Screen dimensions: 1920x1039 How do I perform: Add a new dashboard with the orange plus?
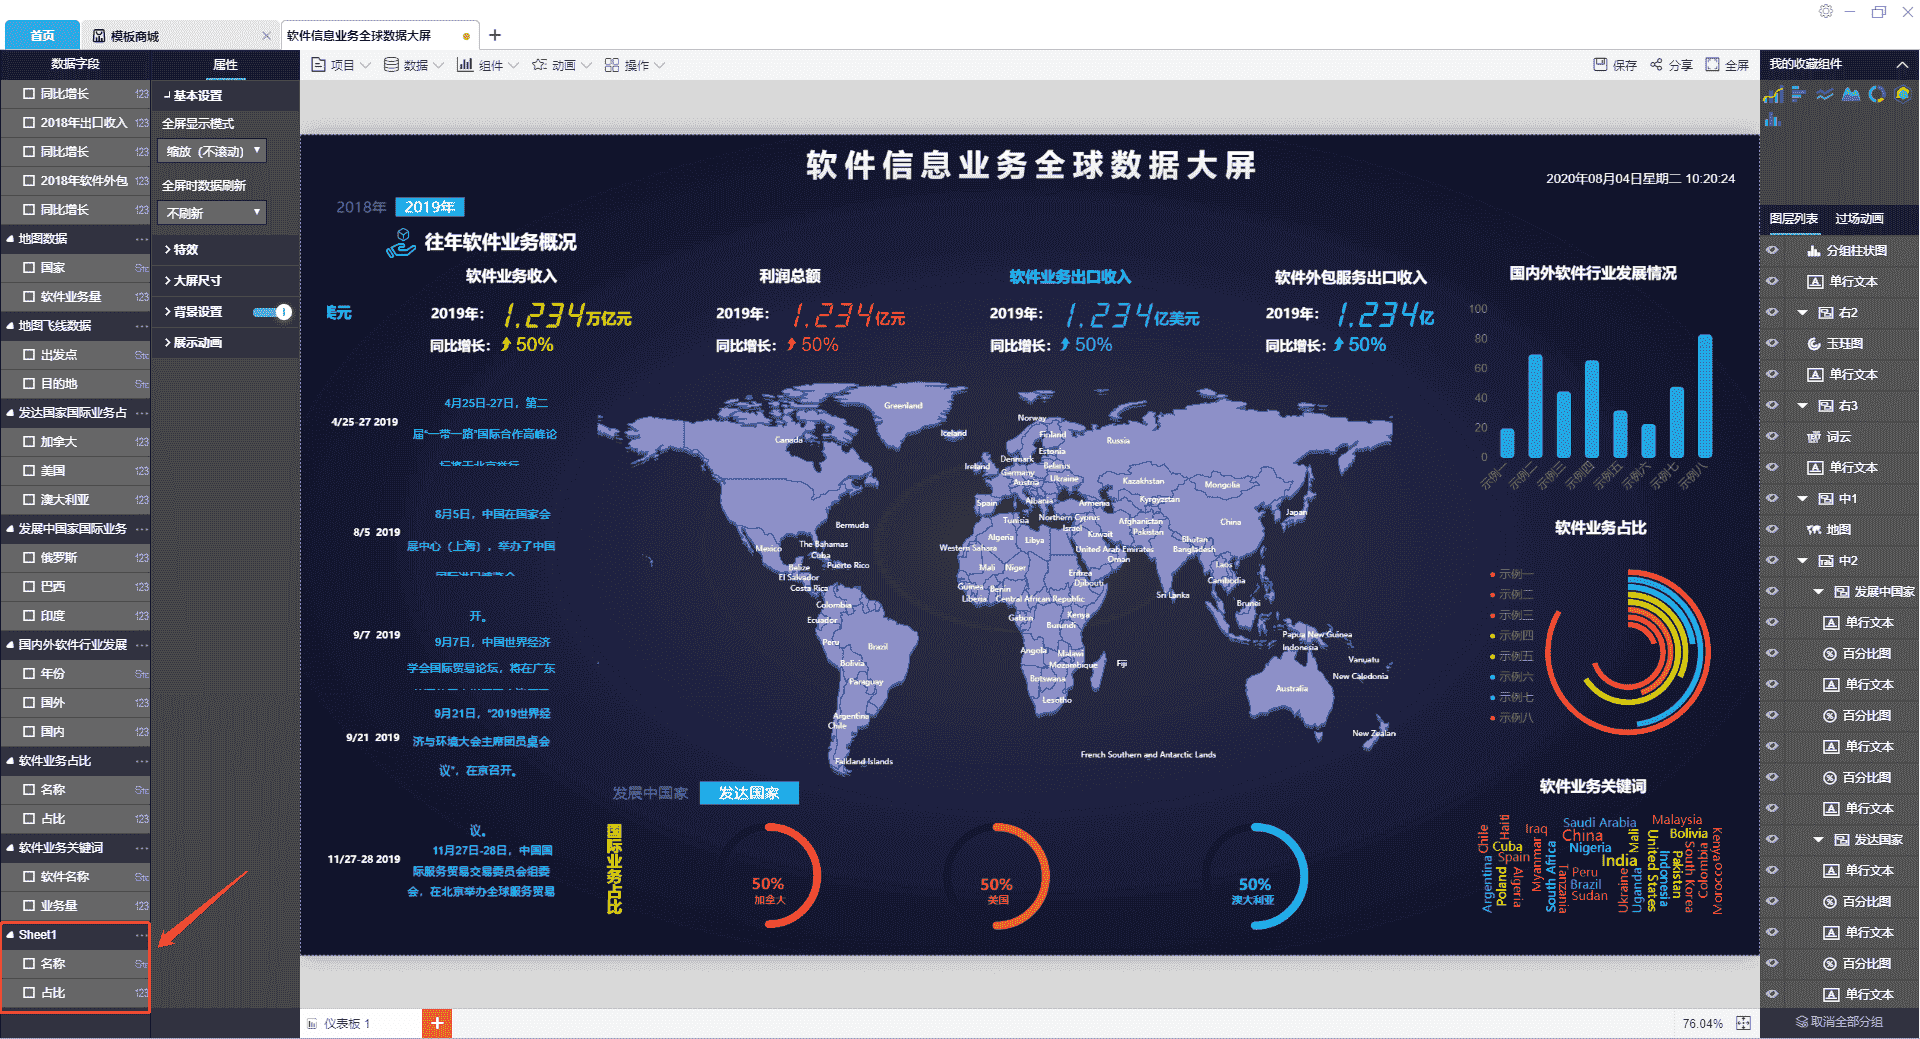click(437, 1023)
